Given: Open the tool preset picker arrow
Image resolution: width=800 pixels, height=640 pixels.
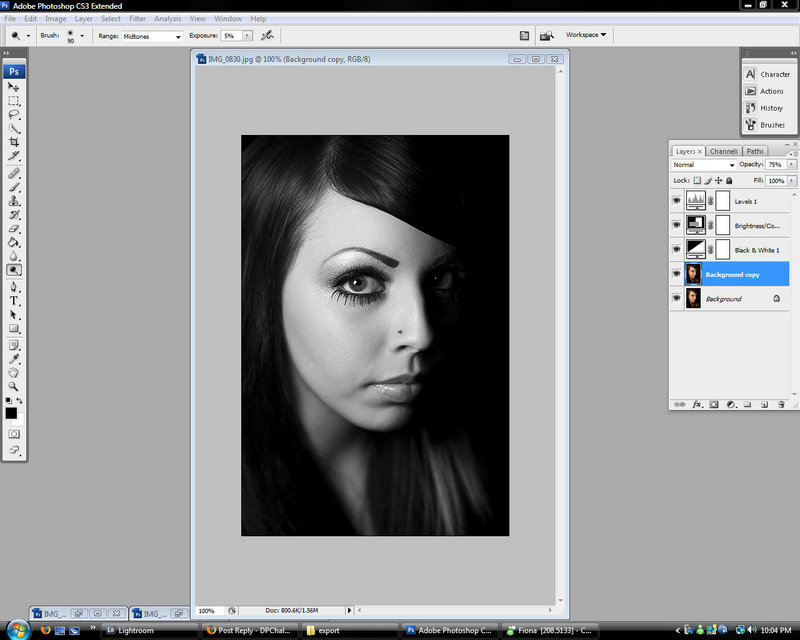Looking at the screenshot, I should (28, 36).
